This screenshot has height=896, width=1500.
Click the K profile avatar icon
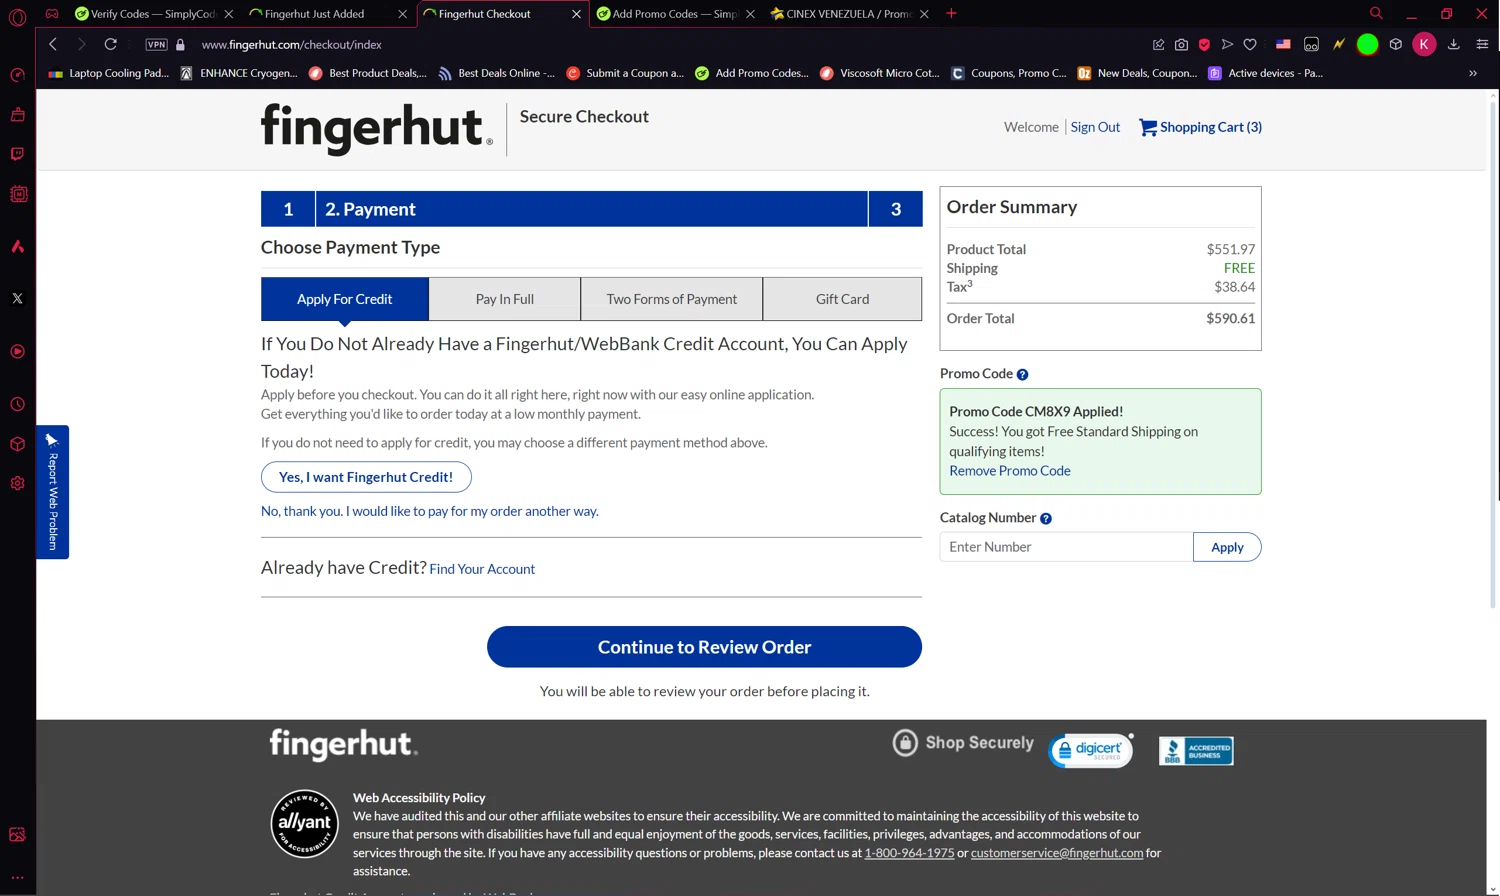(1424, 44)
